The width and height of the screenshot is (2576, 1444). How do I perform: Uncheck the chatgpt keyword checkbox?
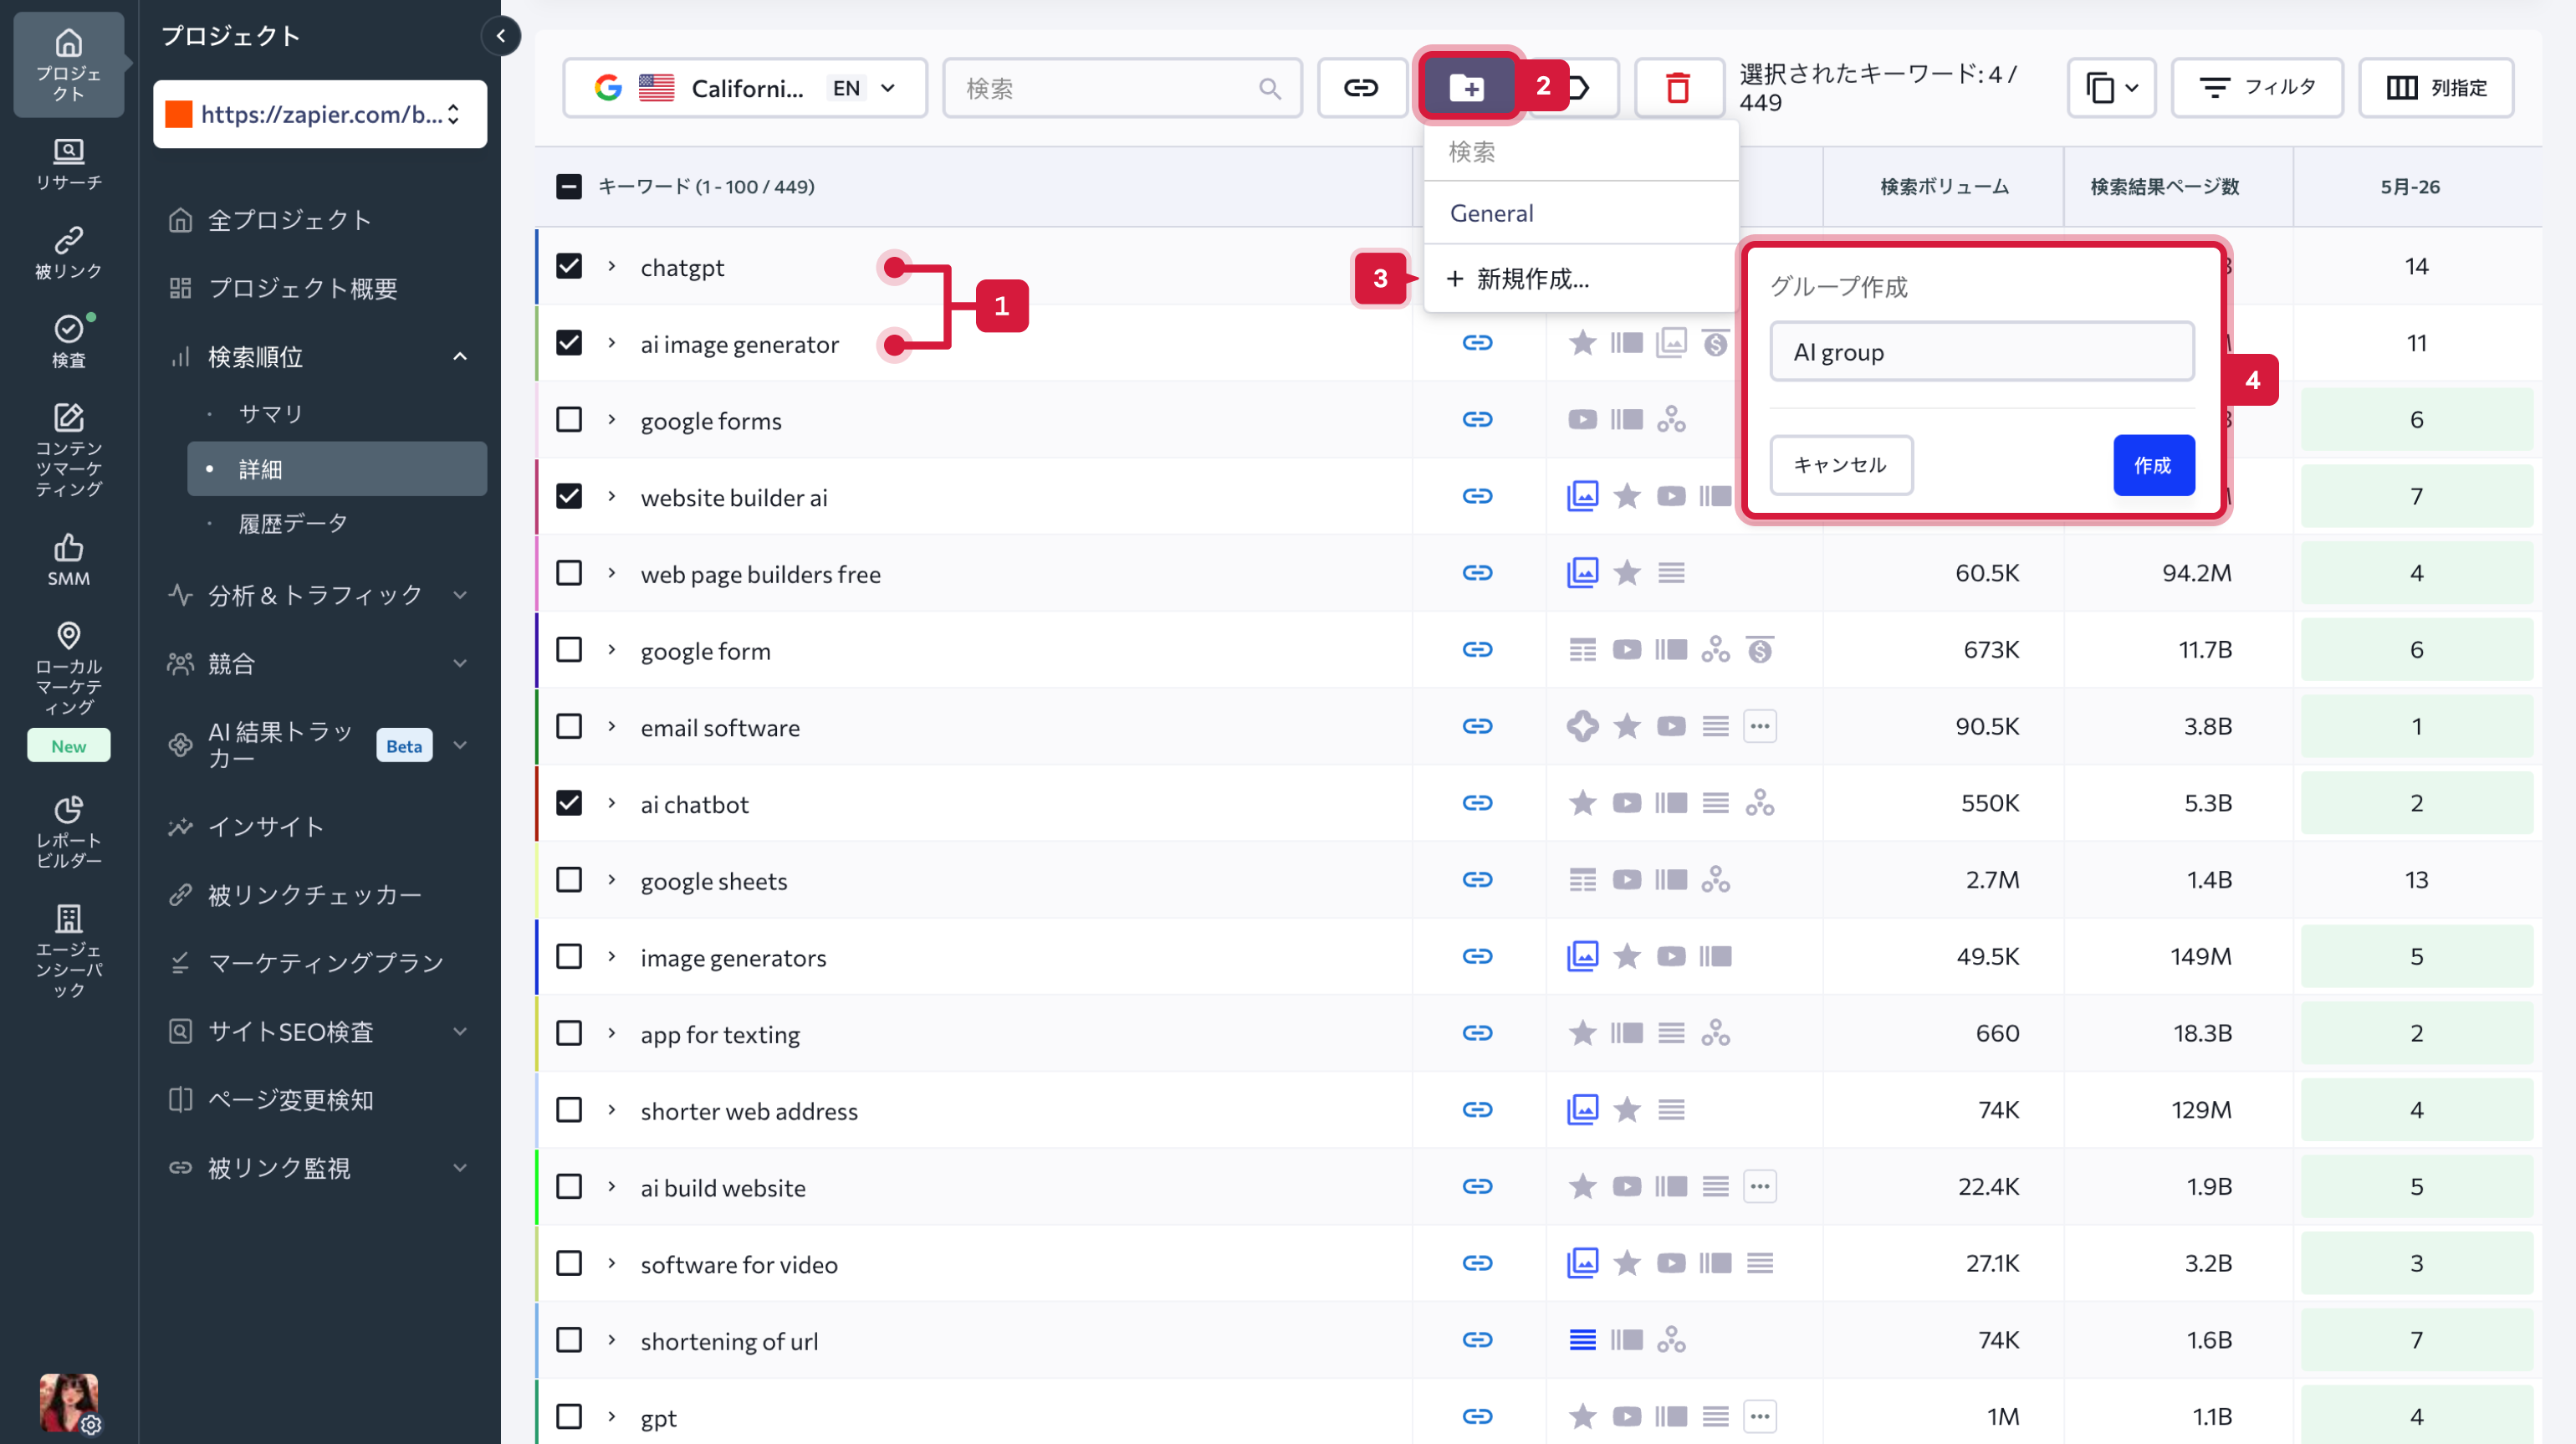pyautogui.click(x=569, y=266)
